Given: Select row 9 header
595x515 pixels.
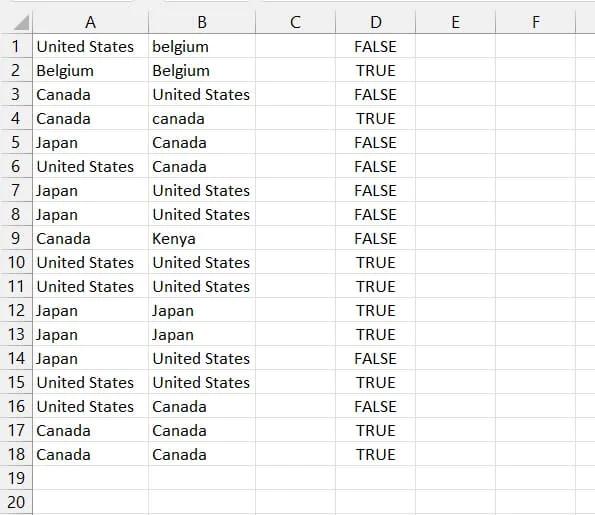Looking at the screenshot, I should (16, 238).
